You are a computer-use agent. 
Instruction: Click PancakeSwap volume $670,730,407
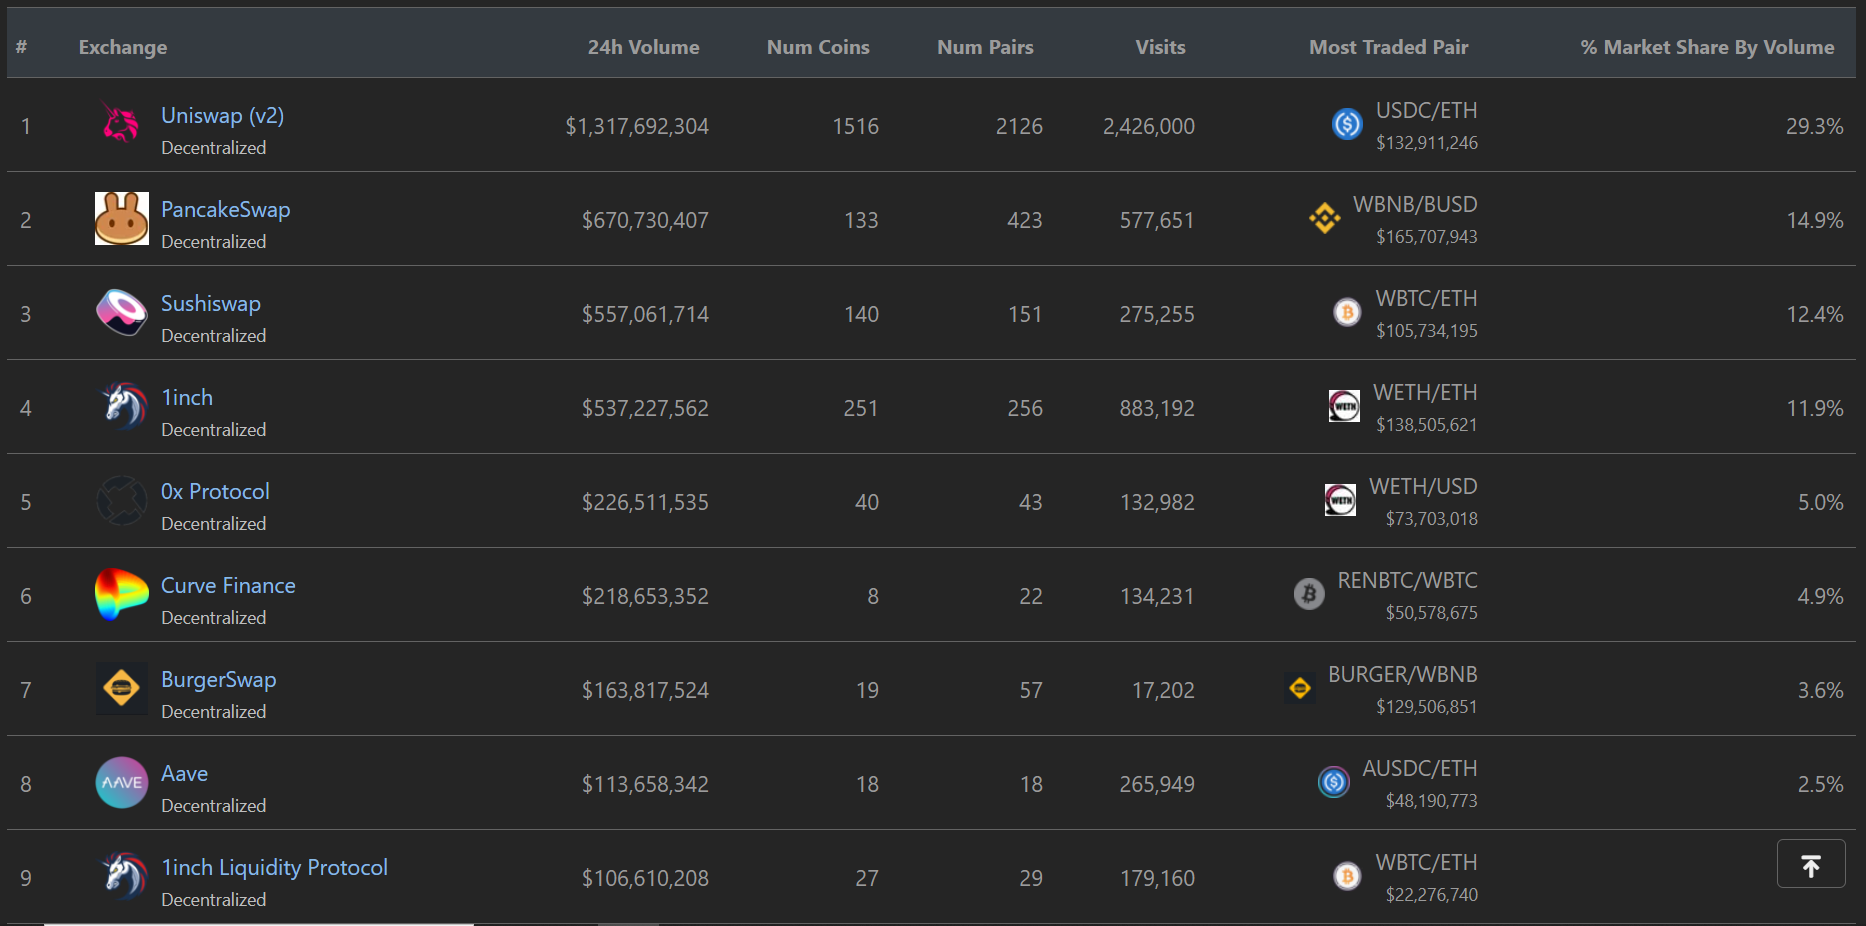click(x=645, y=220)
